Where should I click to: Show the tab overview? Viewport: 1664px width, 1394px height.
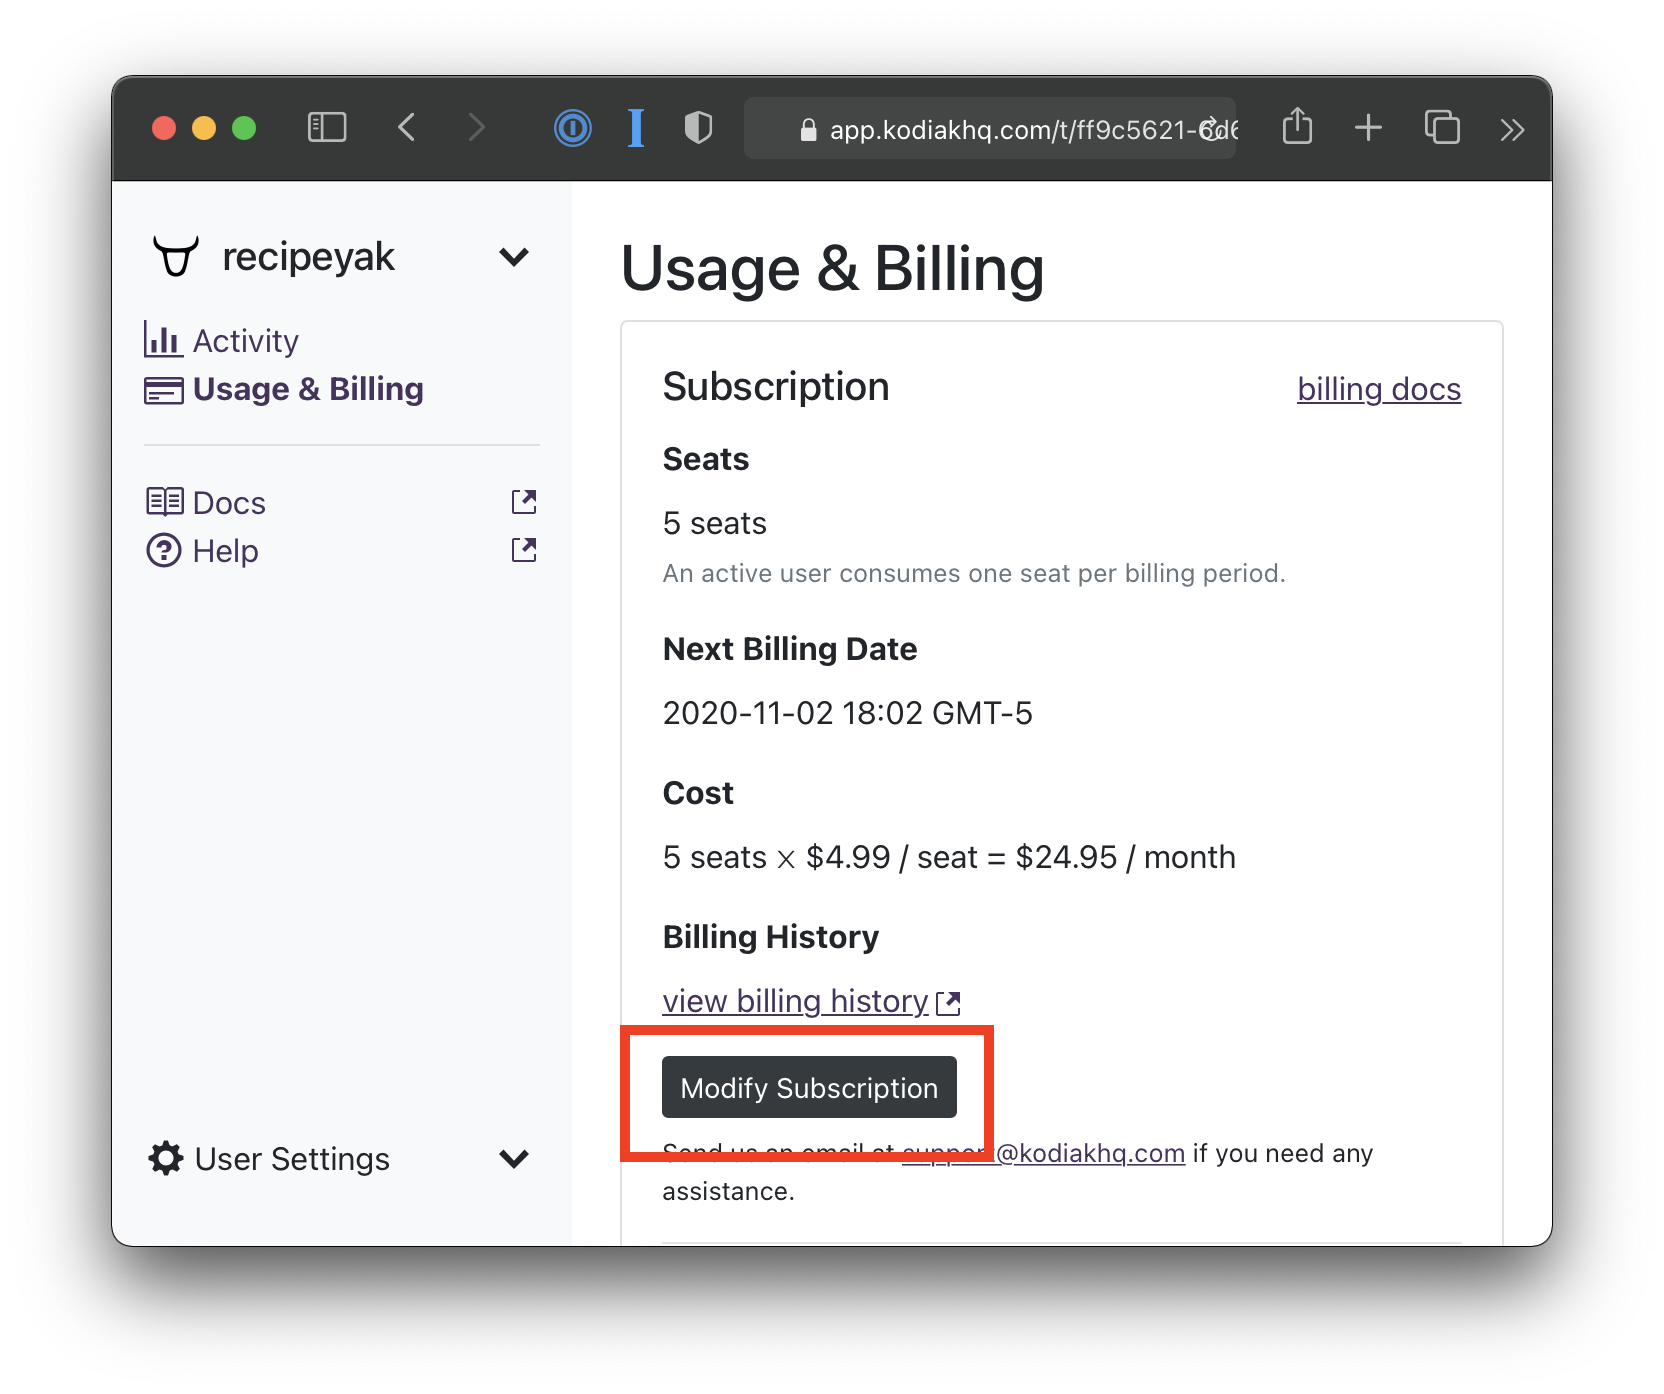[1442, 128]
